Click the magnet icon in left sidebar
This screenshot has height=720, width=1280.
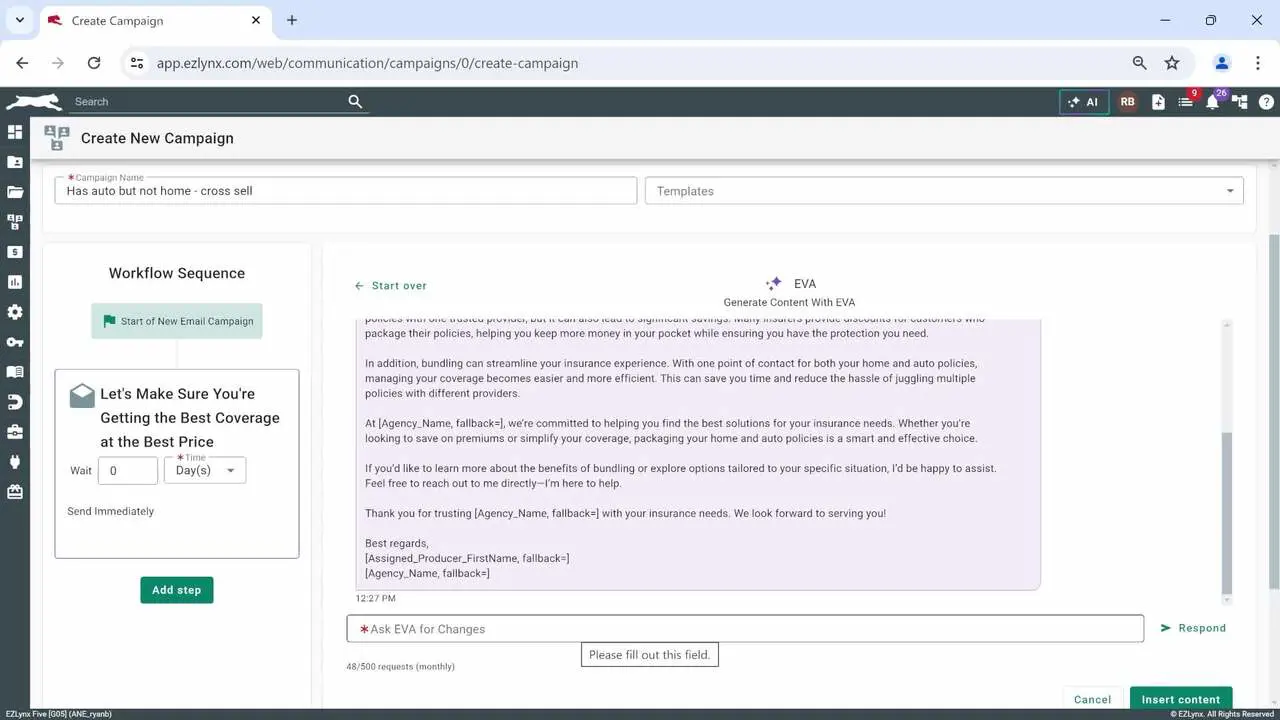[15, 402]
